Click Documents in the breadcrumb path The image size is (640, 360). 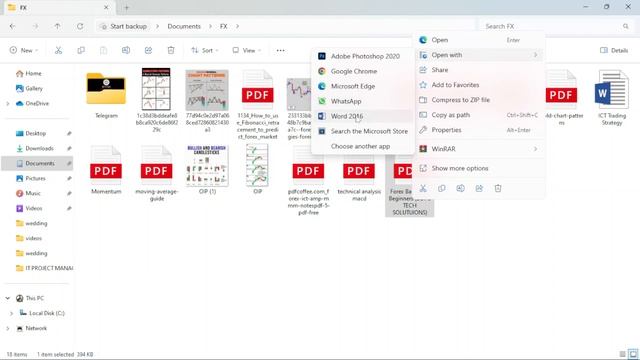click(x=184, y=26)
